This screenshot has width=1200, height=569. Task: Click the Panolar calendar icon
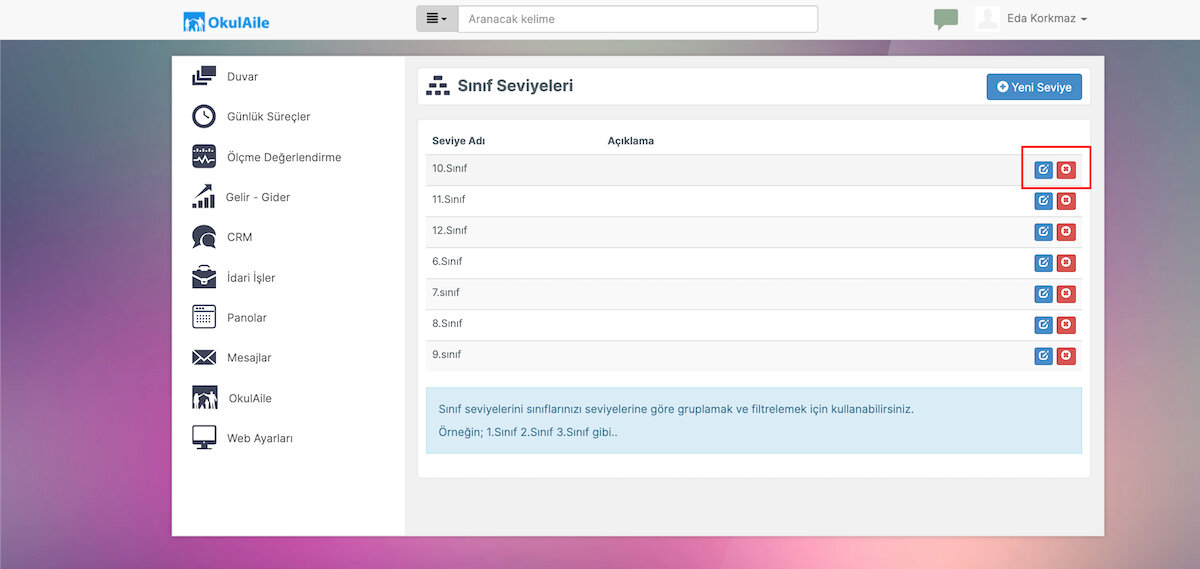204,317
